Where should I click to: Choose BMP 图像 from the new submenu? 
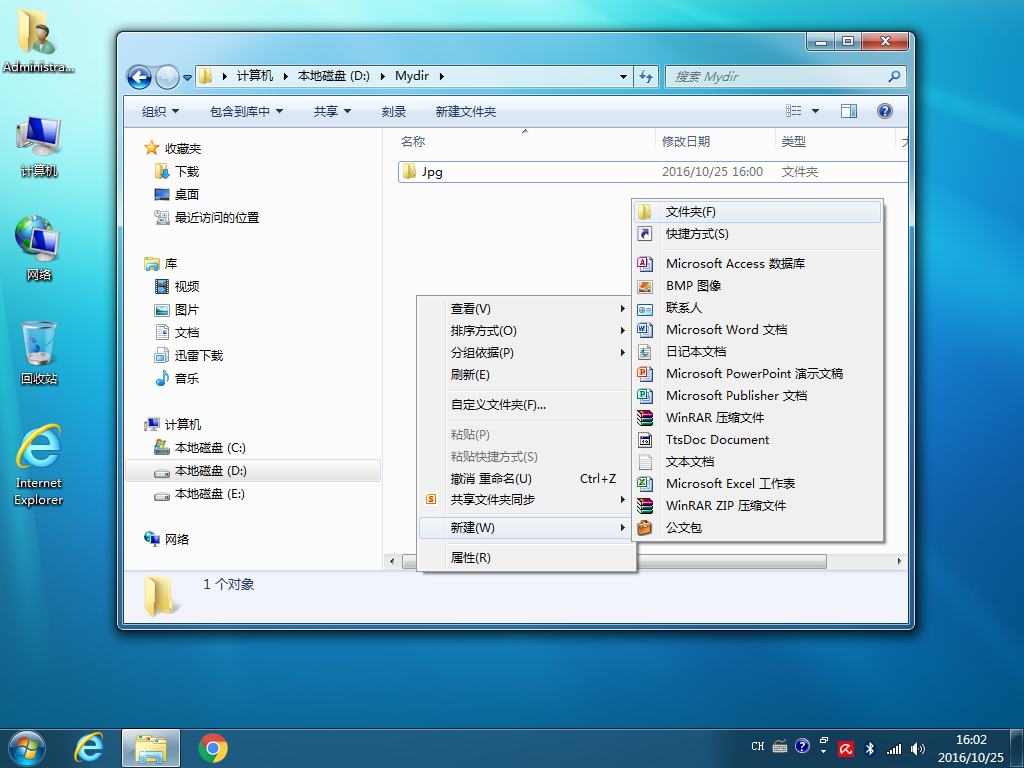coord(758,285)
